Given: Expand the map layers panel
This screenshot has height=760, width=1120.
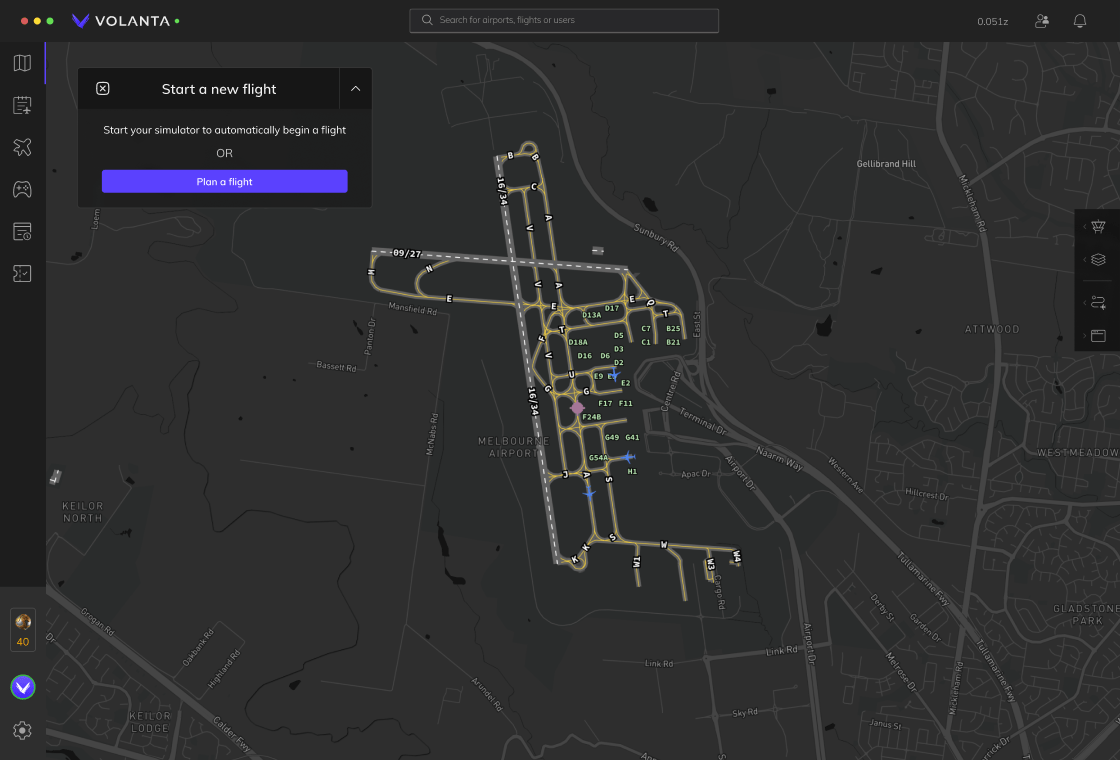Looking at the screenshot, I should tap(1098, 260).
